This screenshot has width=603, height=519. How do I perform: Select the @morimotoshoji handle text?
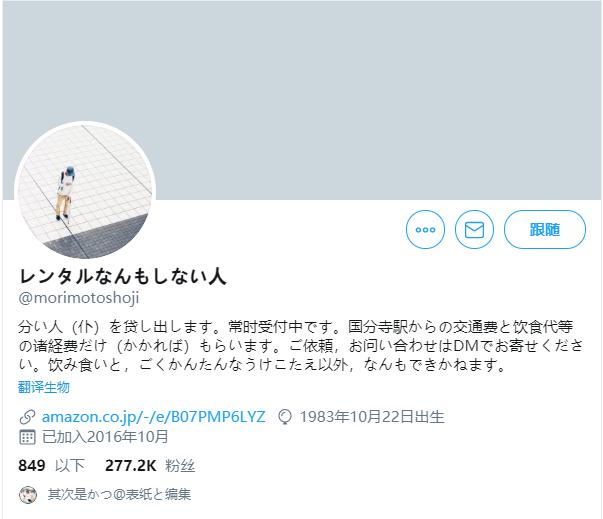(78, 298)
